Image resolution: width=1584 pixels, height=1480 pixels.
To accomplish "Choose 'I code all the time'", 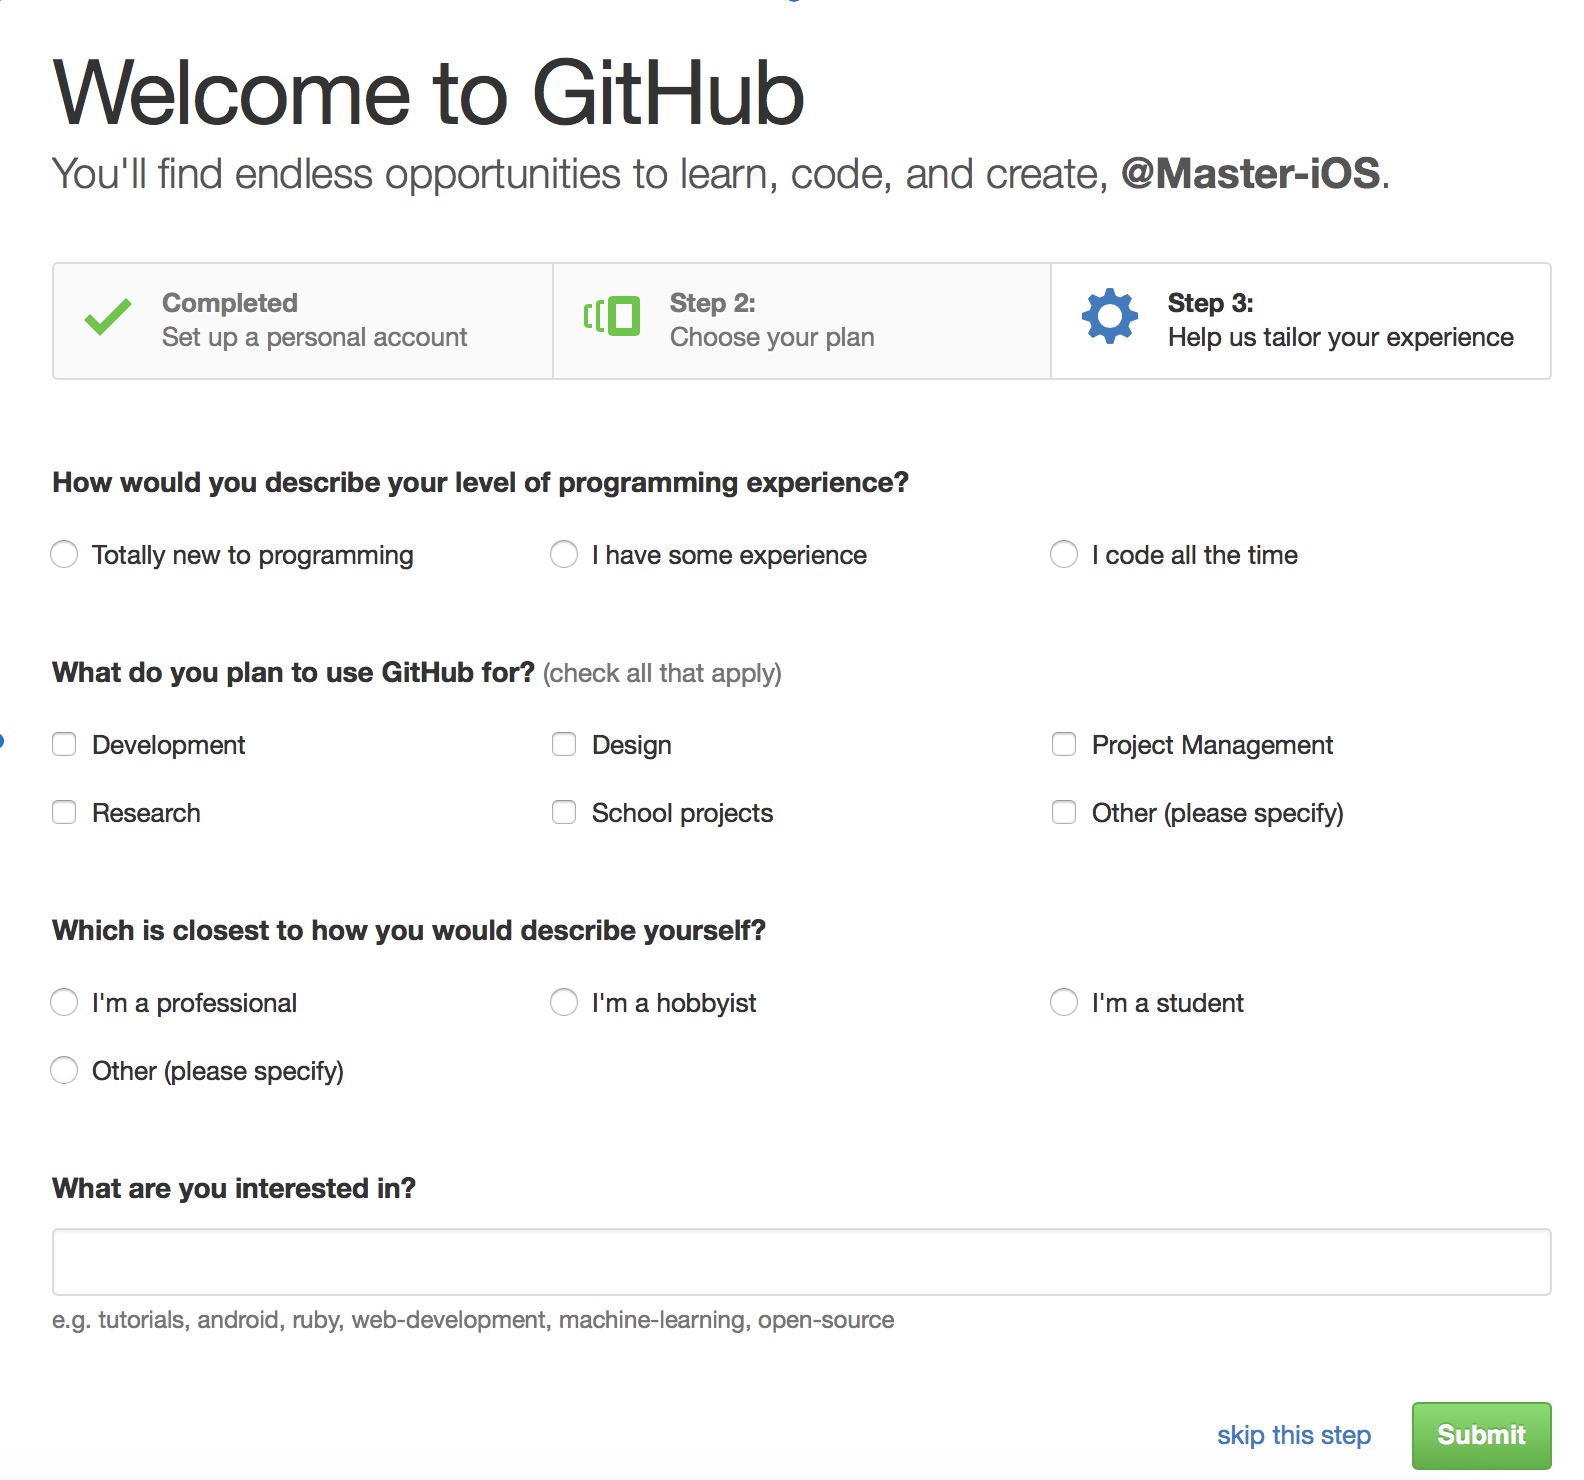I will [1064, 554].
